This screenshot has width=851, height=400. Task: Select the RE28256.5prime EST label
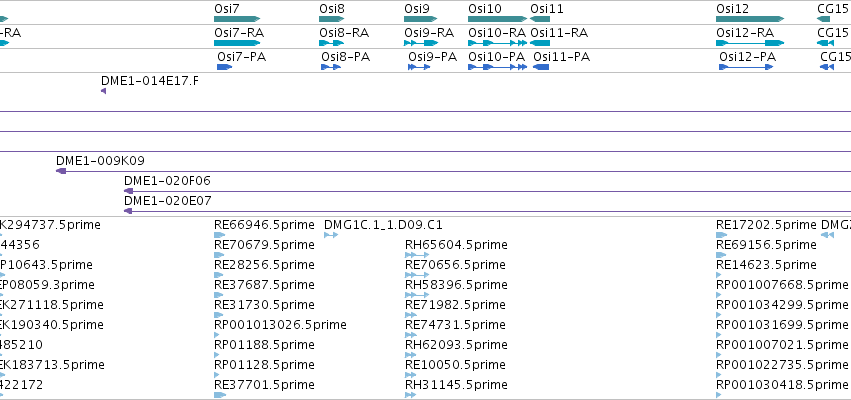tap(264, 265)
